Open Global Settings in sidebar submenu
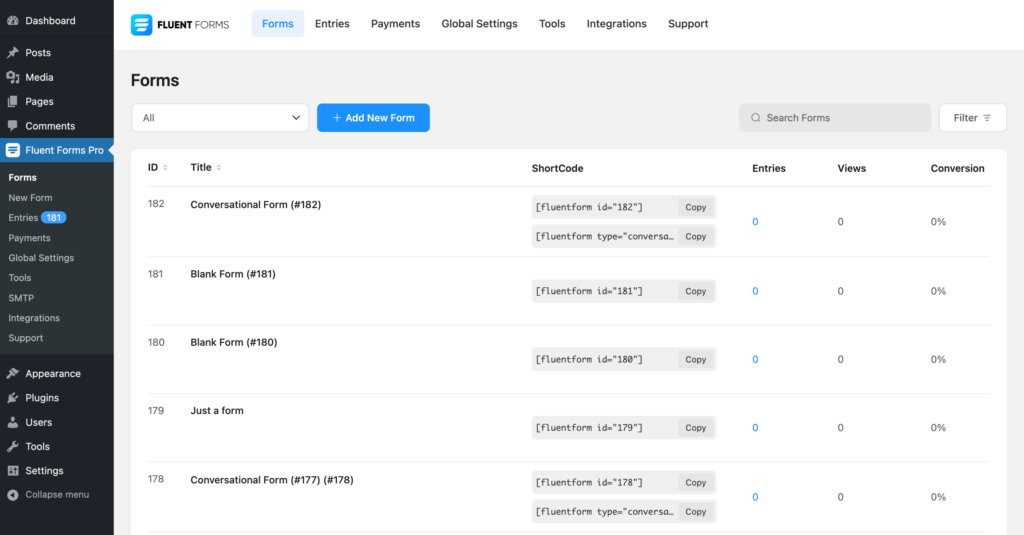This screenshot has height=535, width=1024. [40, 258]
